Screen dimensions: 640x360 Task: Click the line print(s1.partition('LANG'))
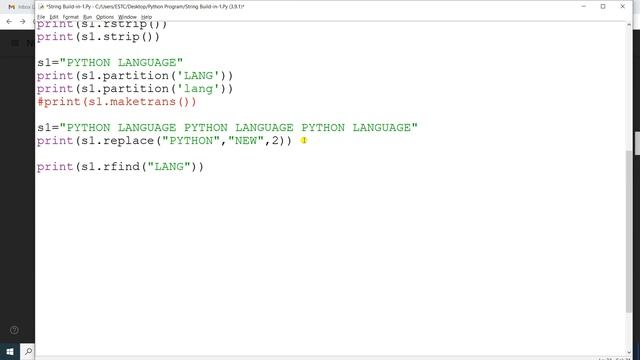tap(135, 76)
